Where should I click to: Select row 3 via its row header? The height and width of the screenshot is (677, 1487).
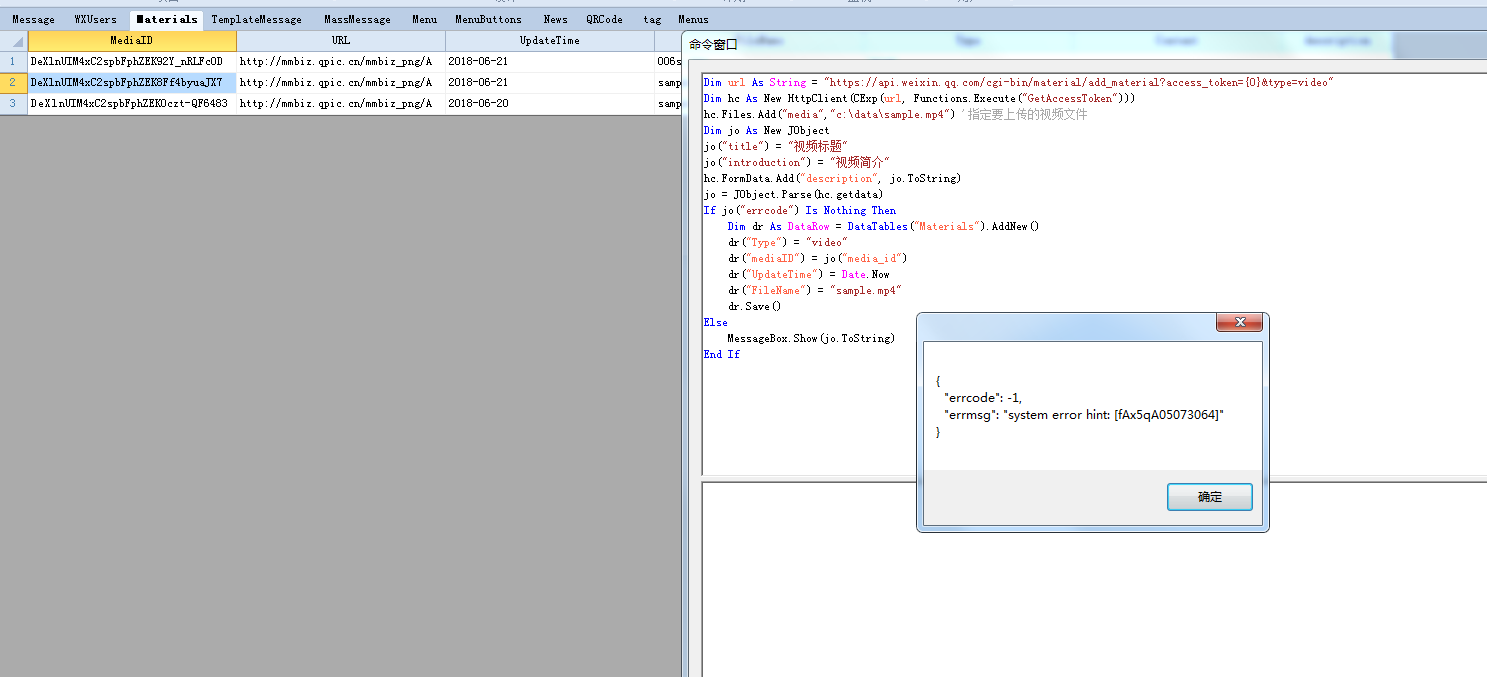(x=14, y=104)
